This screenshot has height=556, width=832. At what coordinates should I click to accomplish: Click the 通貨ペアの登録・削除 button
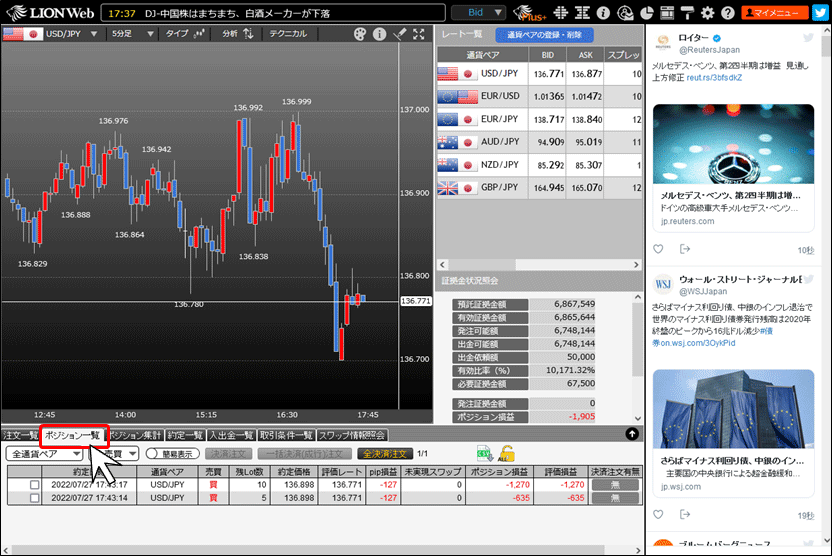click(544, 35)
